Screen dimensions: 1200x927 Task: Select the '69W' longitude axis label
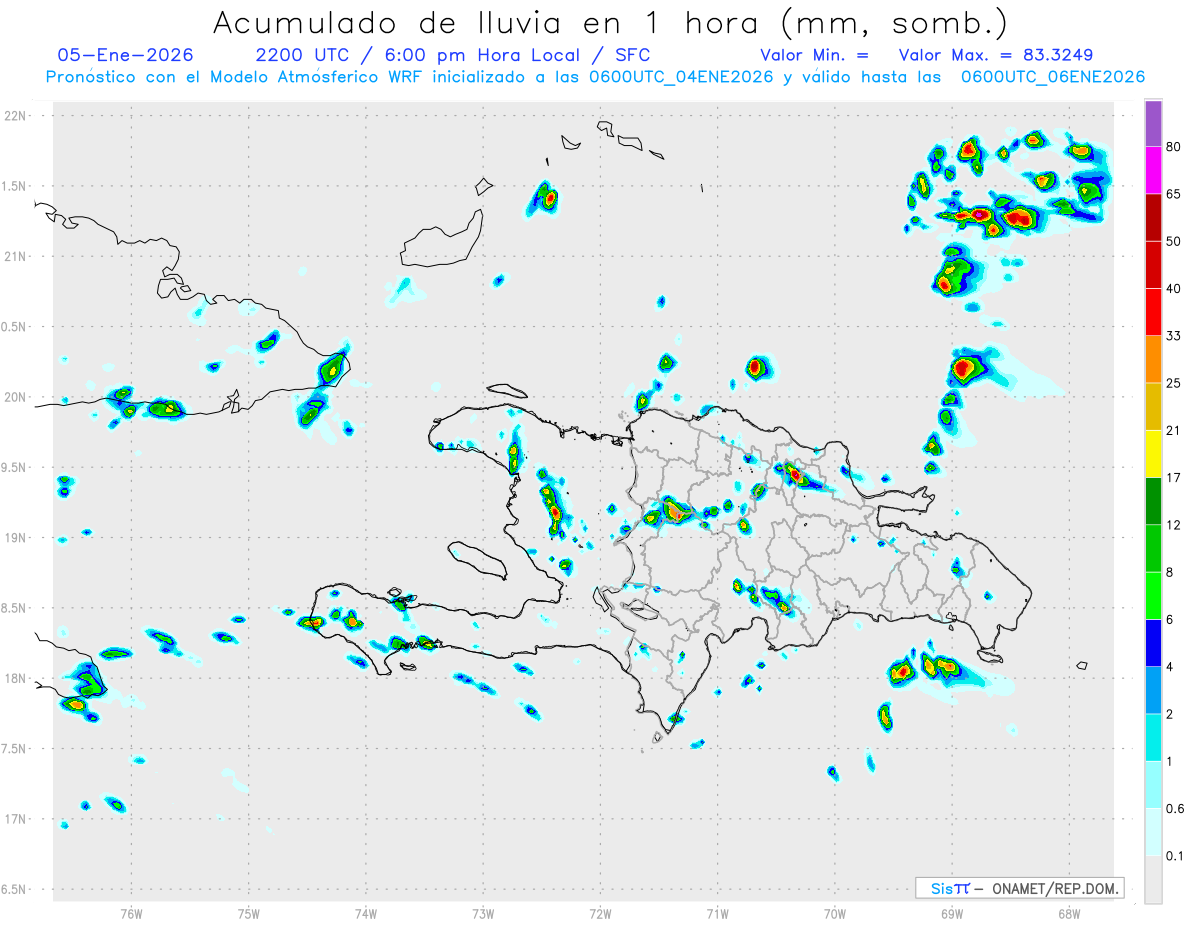[x=952, y=914]
